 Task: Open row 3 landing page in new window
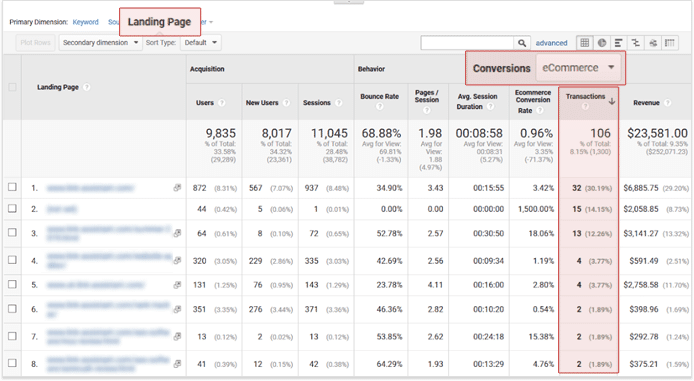pos(177,233)
